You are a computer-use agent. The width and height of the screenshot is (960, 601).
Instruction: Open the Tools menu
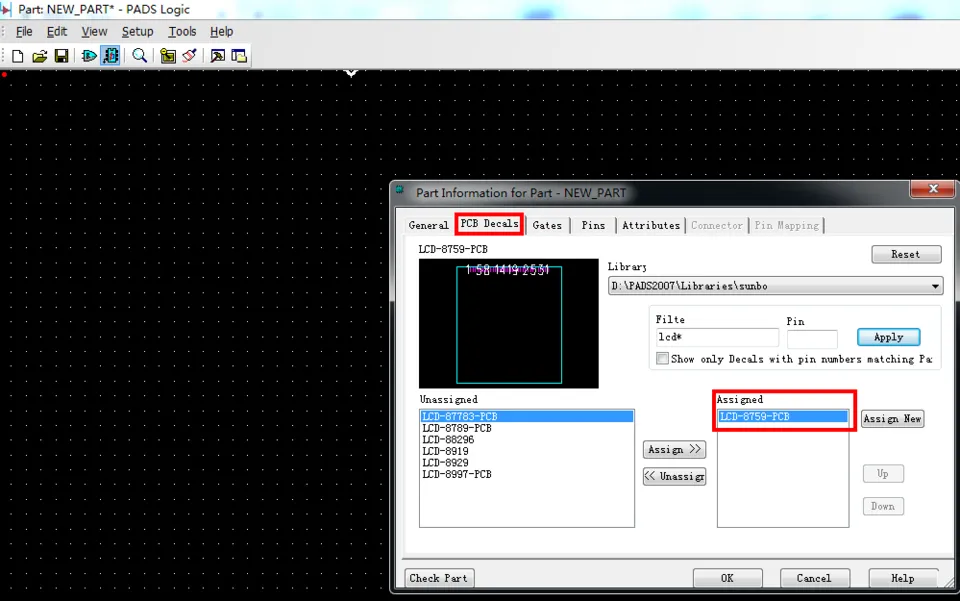tap(182, 32)
